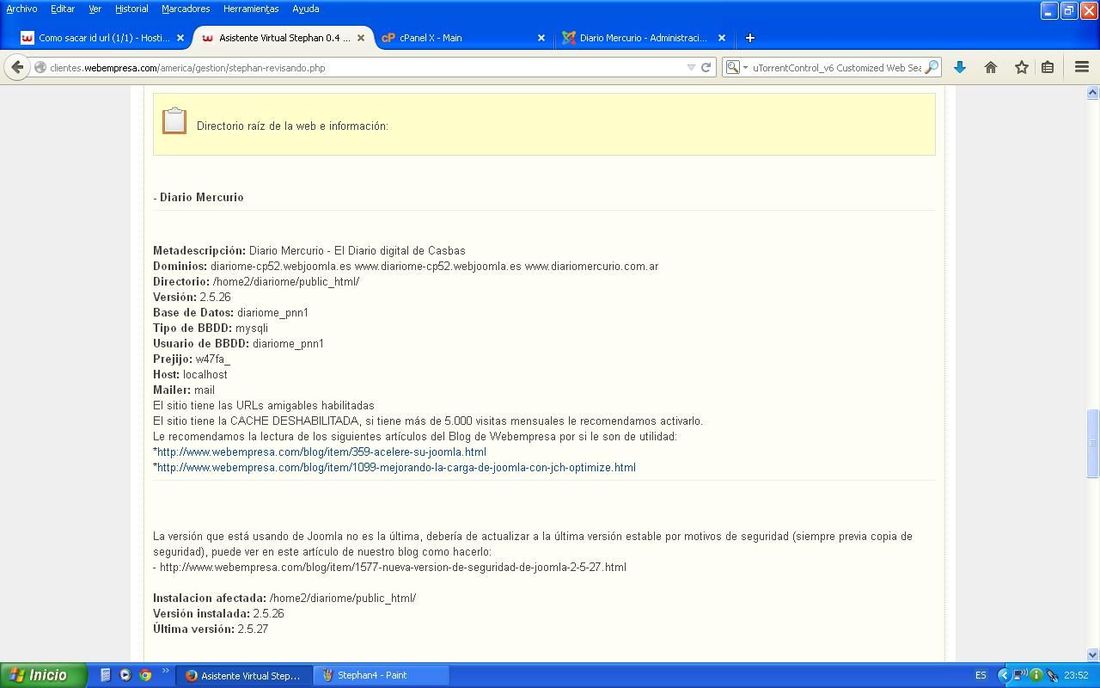Open the Firefox hamburger menu
The image size is (1100, 688).
(1082, 67)
